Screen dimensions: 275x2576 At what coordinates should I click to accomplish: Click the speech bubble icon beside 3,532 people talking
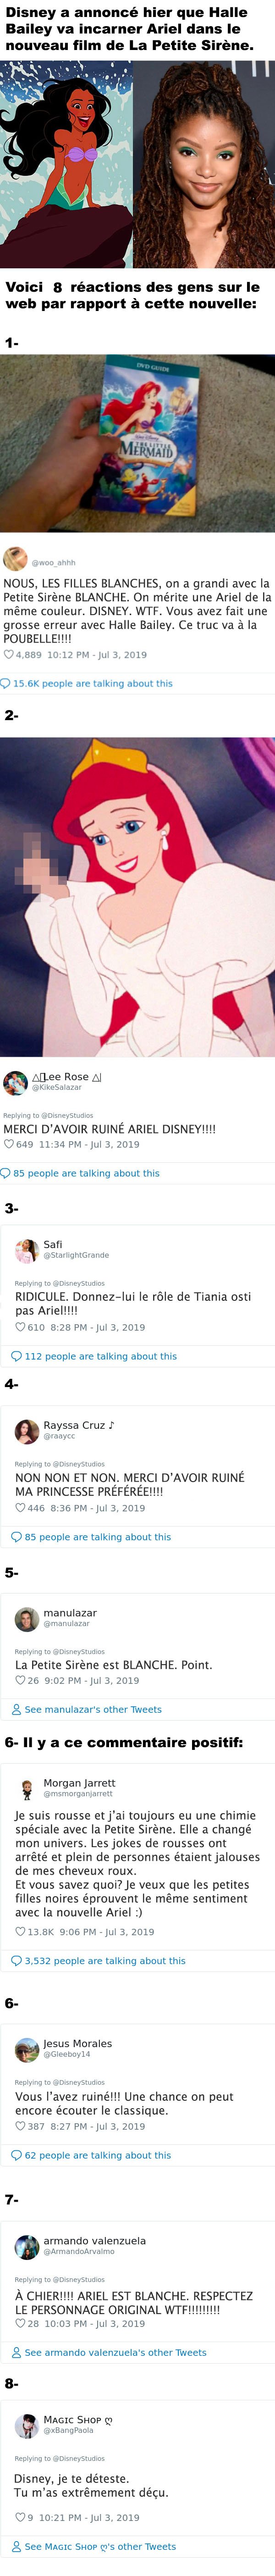pyautogui.click(x=17, y=1961)
